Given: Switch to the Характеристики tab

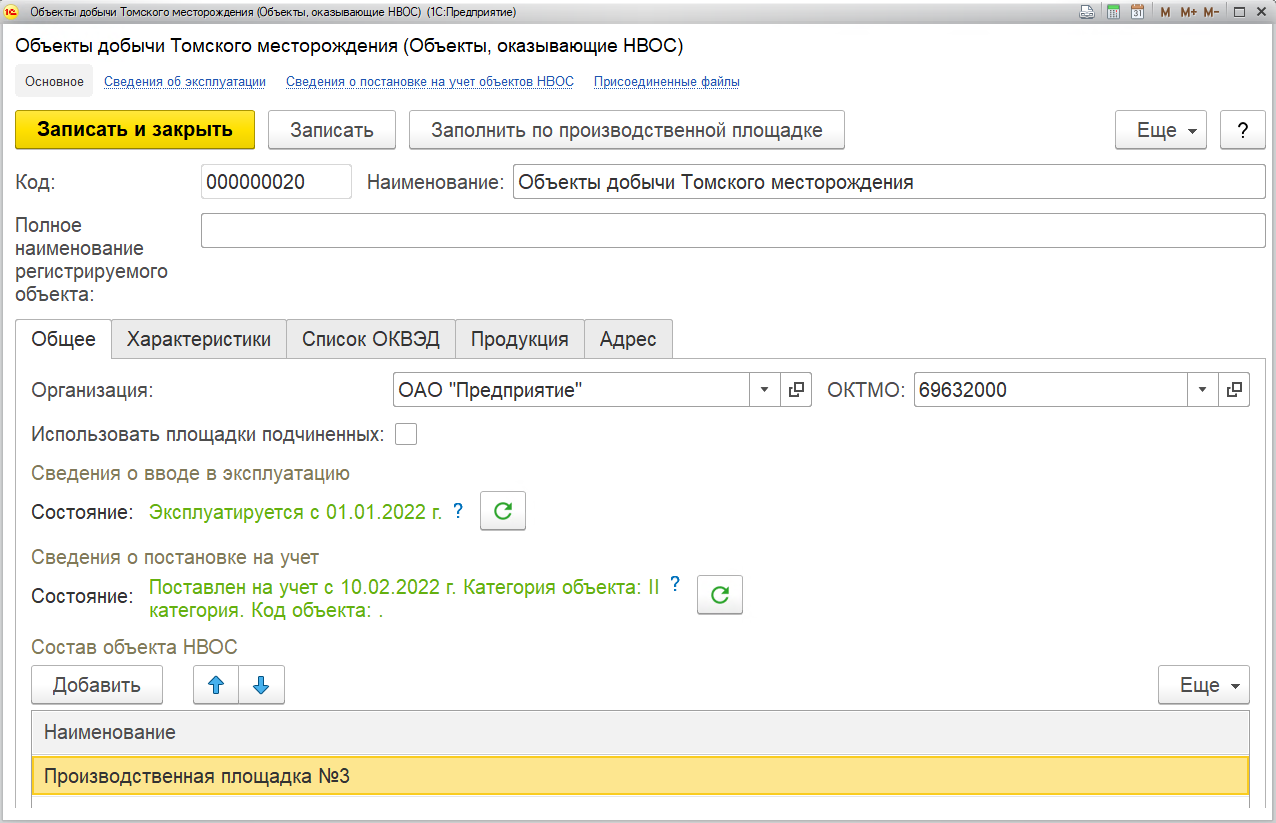Looking at the screenshot, I should coord(199,339).
